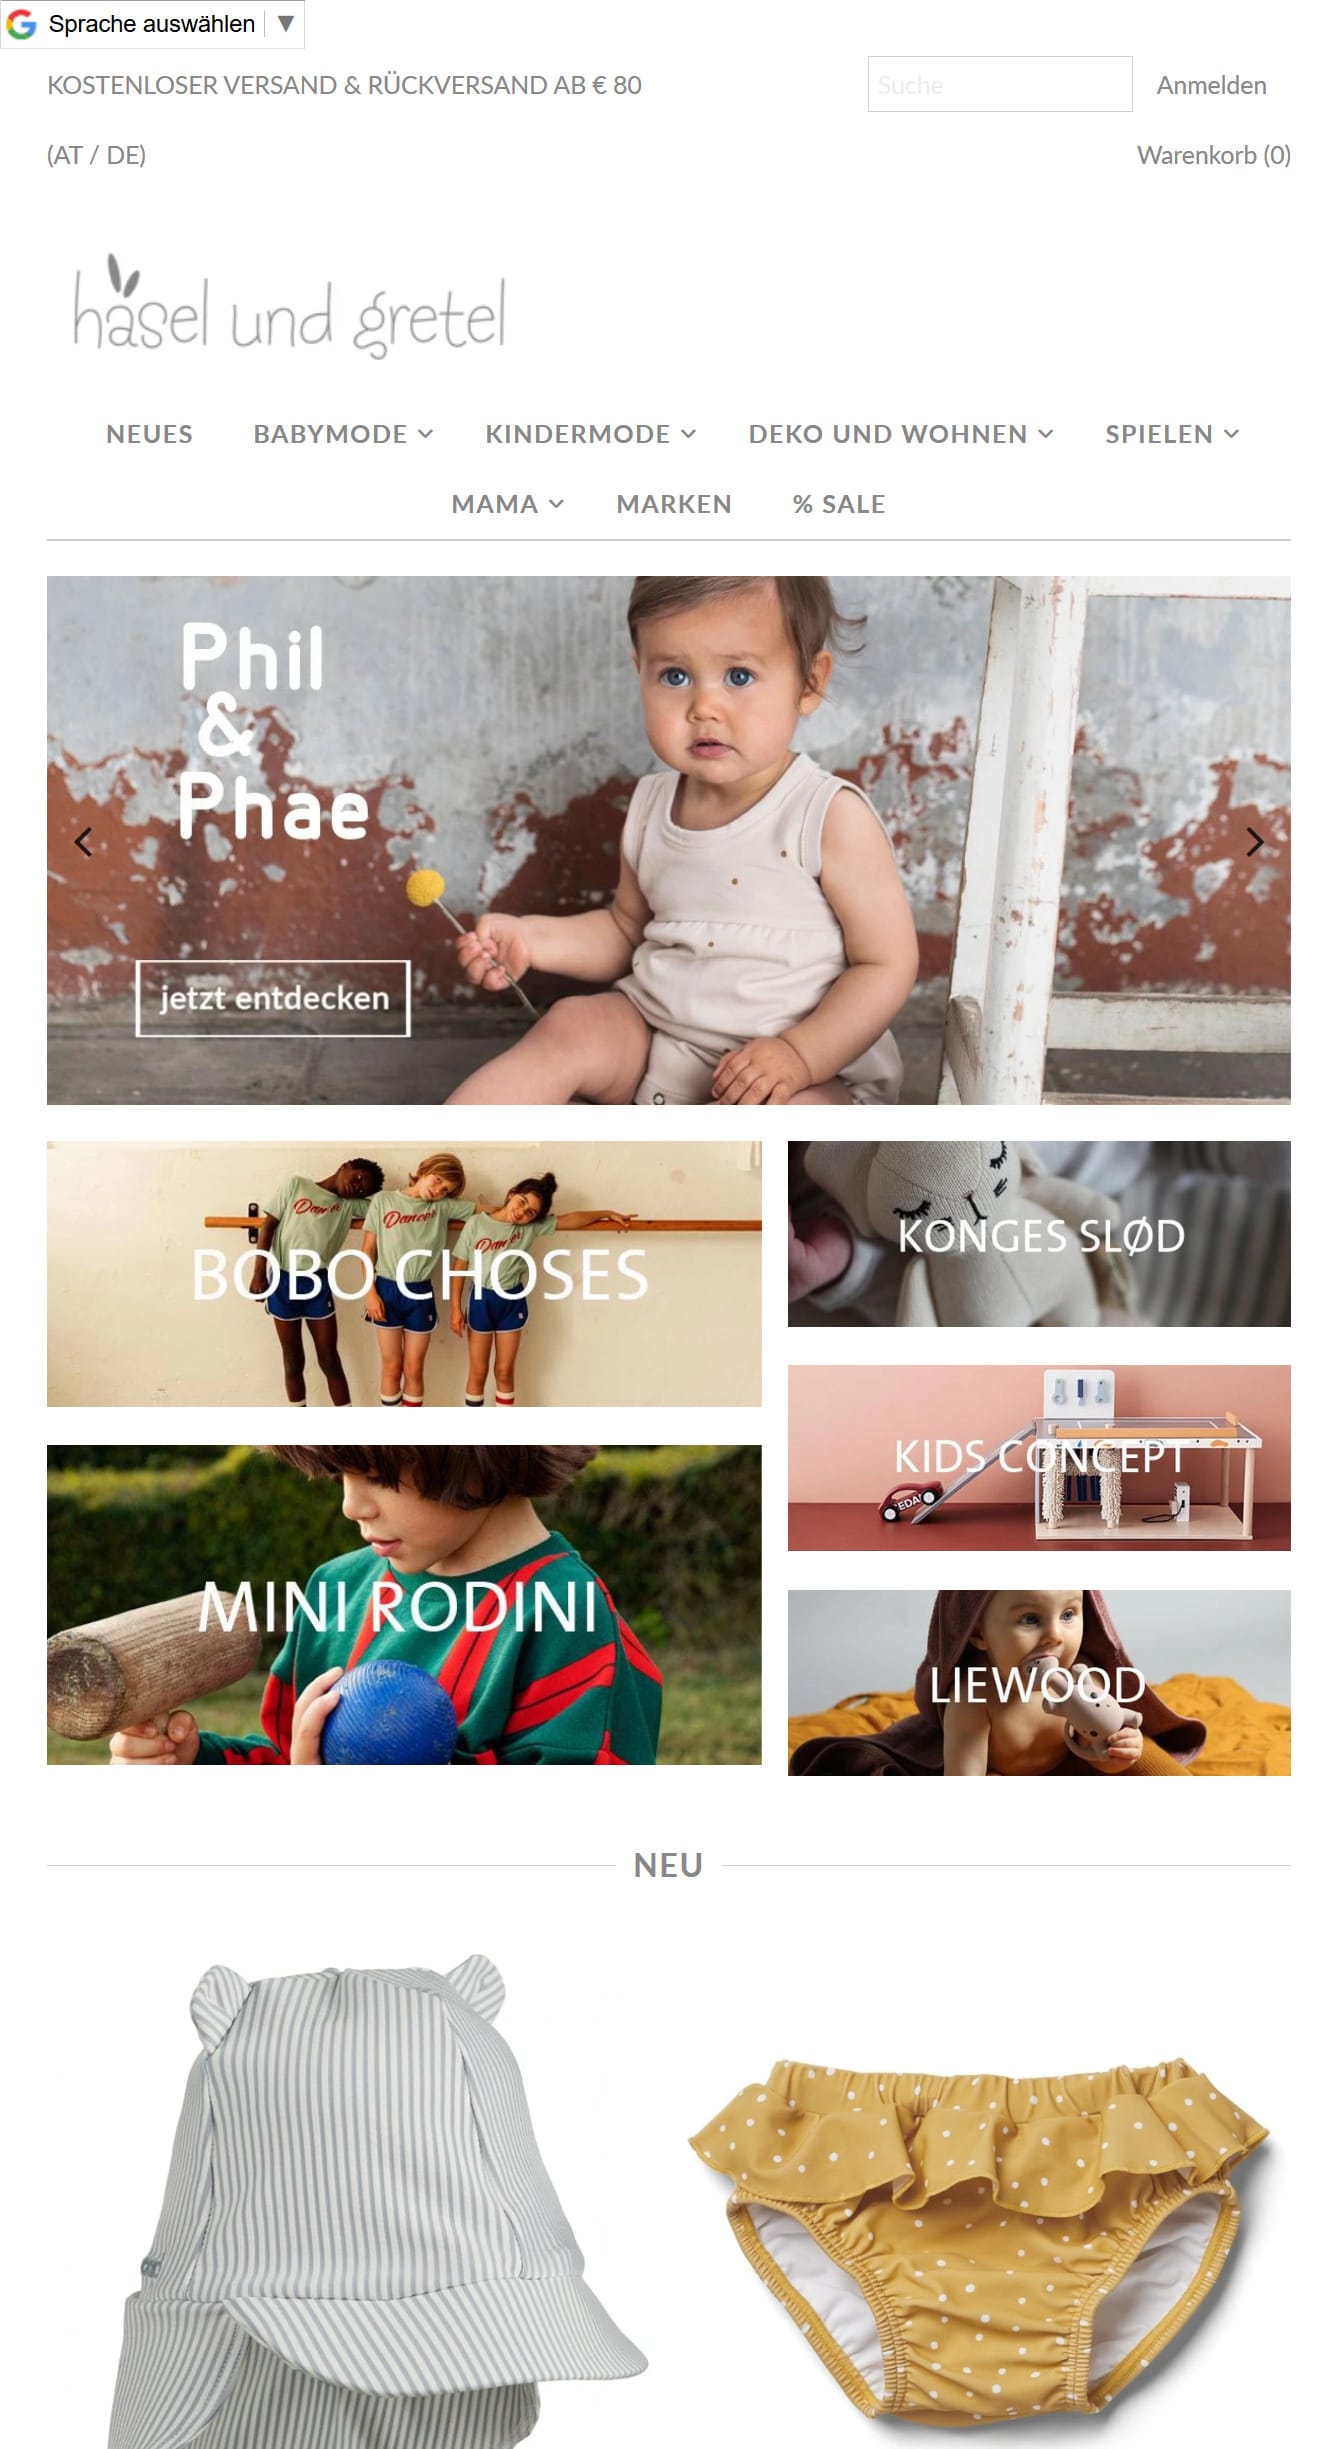Viewport: 1337px width, 2449px height.
Task: Open the Bobo Choses brand tile
Action: click(x=404, y=1273)
